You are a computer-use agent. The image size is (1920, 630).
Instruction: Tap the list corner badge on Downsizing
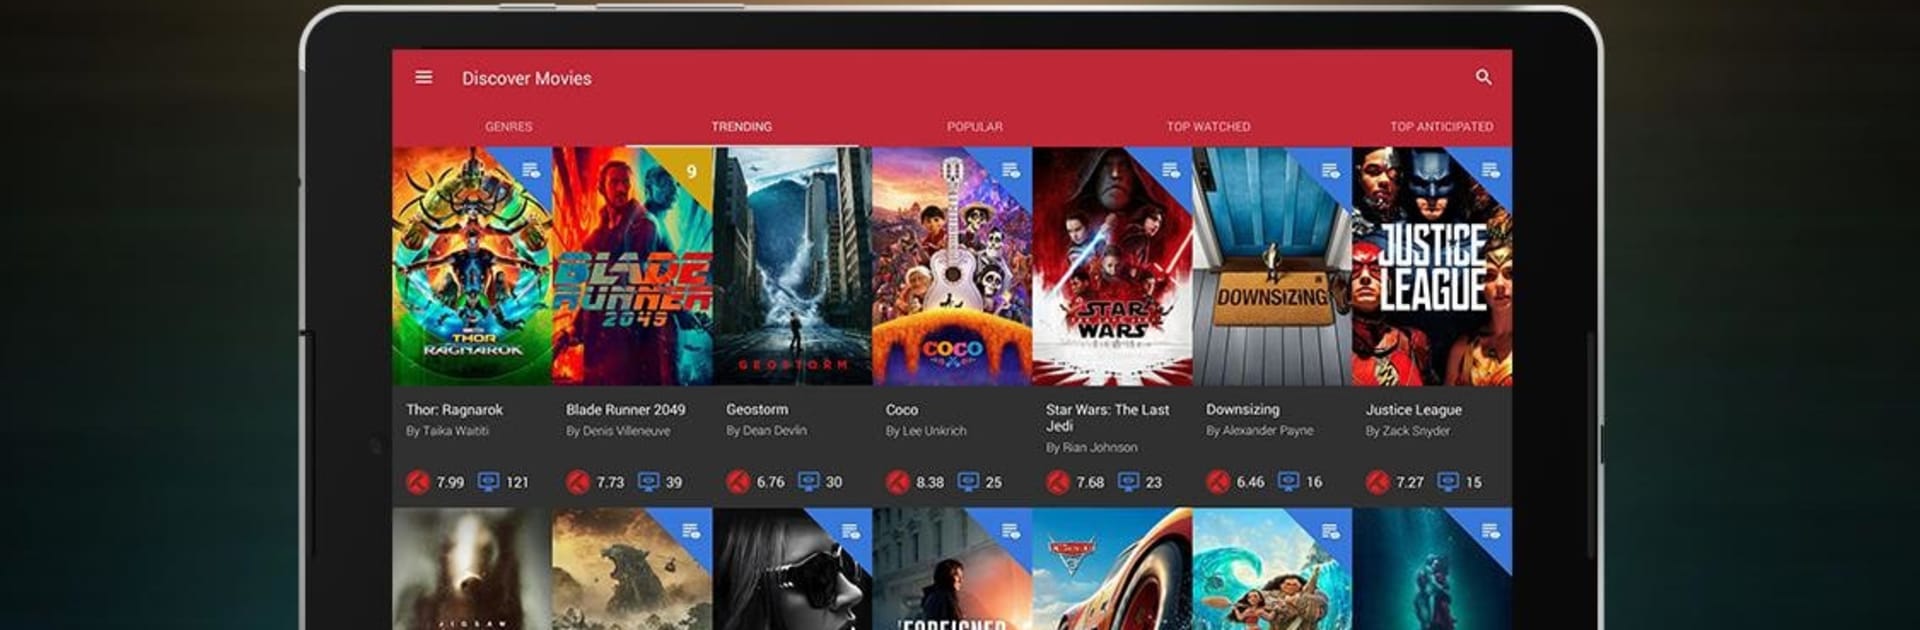coord(1331,170)
